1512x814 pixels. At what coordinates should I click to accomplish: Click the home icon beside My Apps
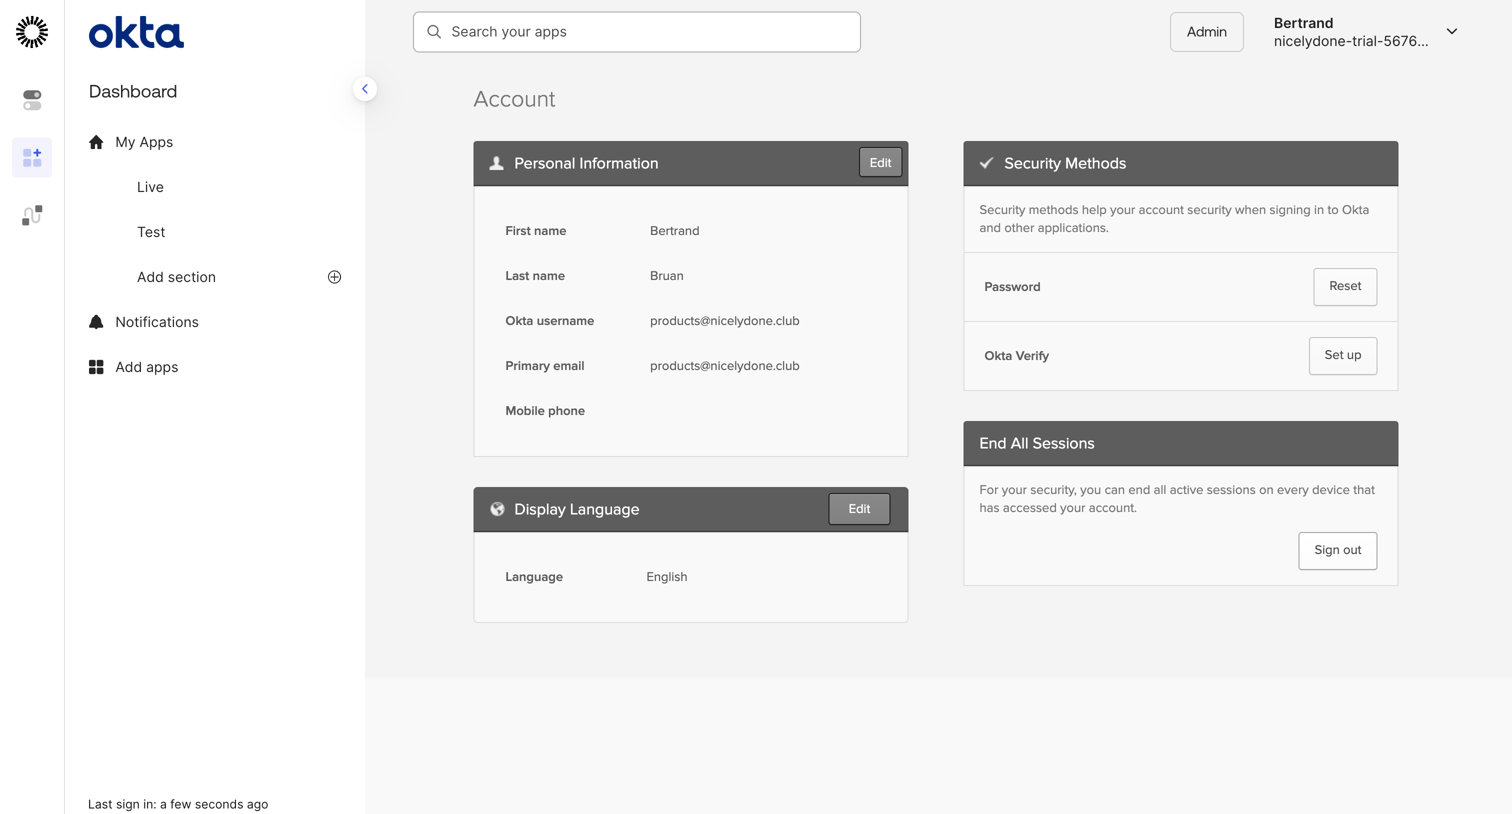click(x=96, y=142)
